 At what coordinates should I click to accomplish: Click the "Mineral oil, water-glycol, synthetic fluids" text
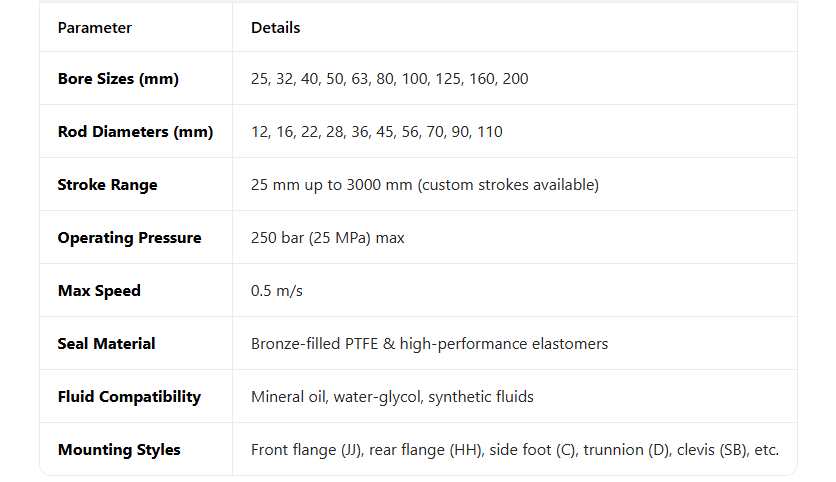click(392, 397)
